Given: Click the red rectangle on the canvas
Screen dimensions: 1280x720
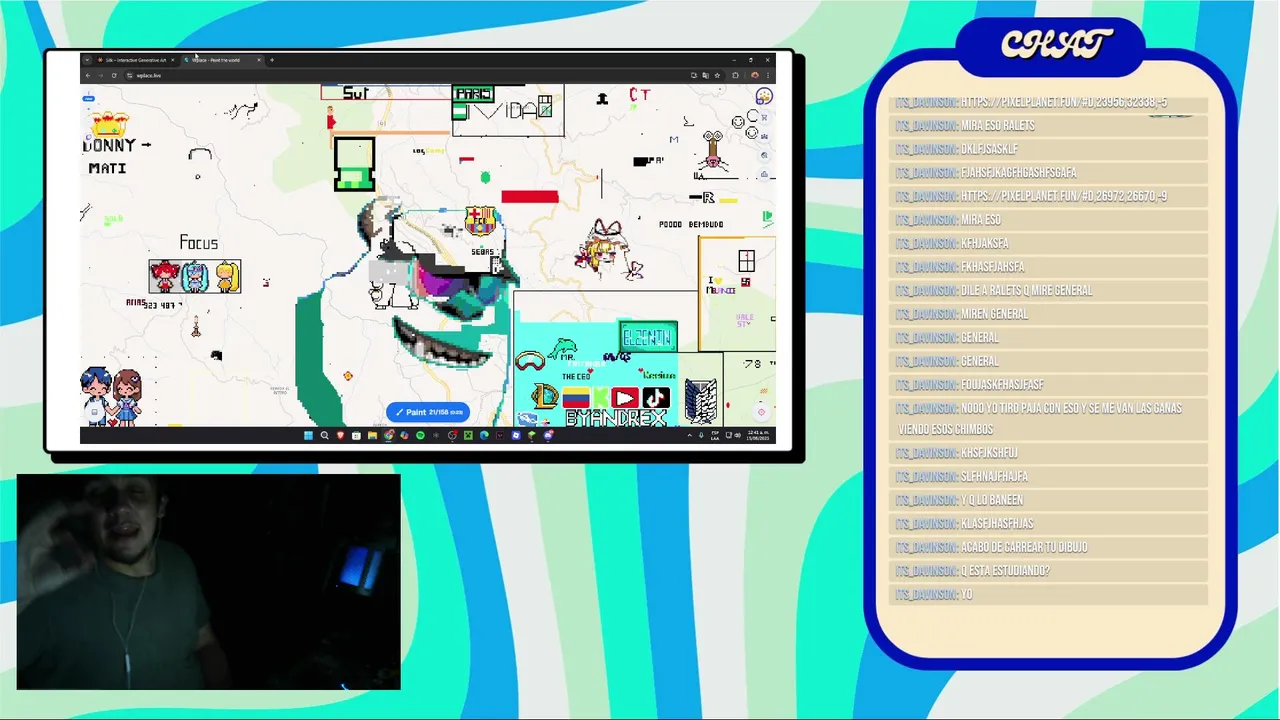Looking at the screenshot, I should click(x=530, y=197).
